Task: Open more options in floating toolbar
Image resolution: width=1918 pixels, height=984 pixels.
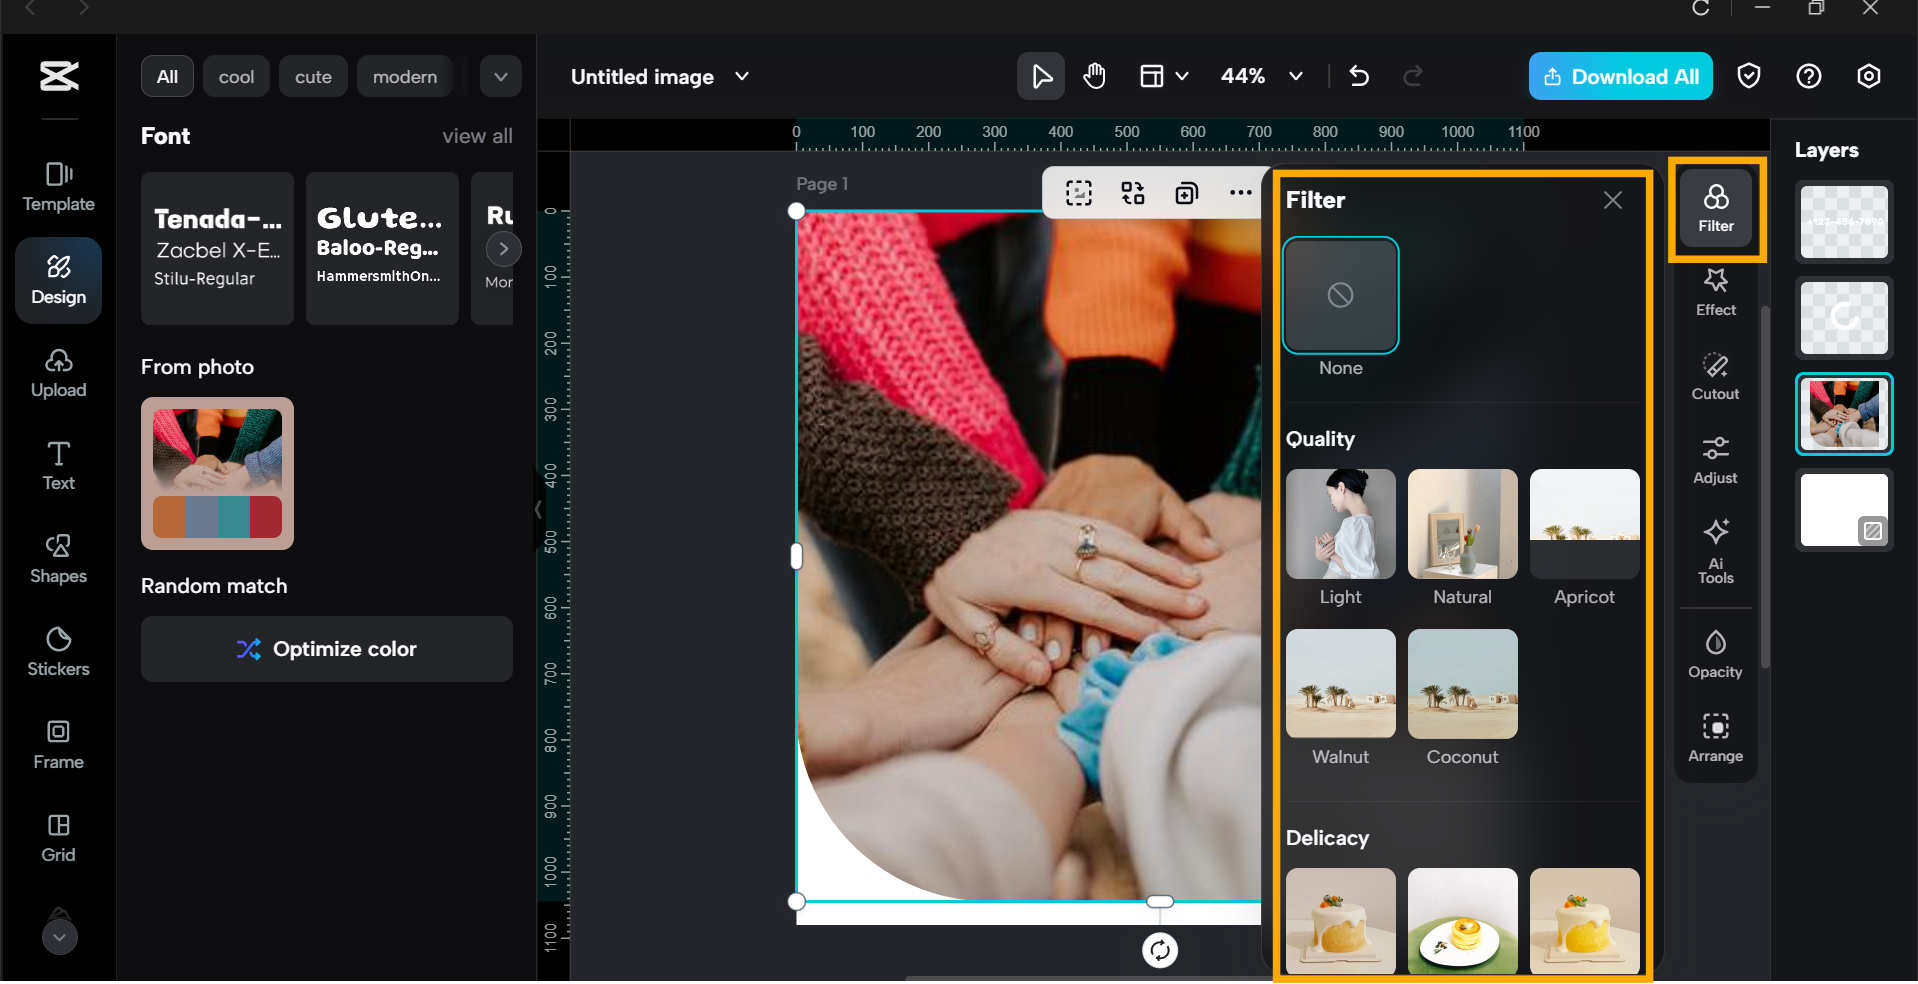Action: pos(1241,193)
